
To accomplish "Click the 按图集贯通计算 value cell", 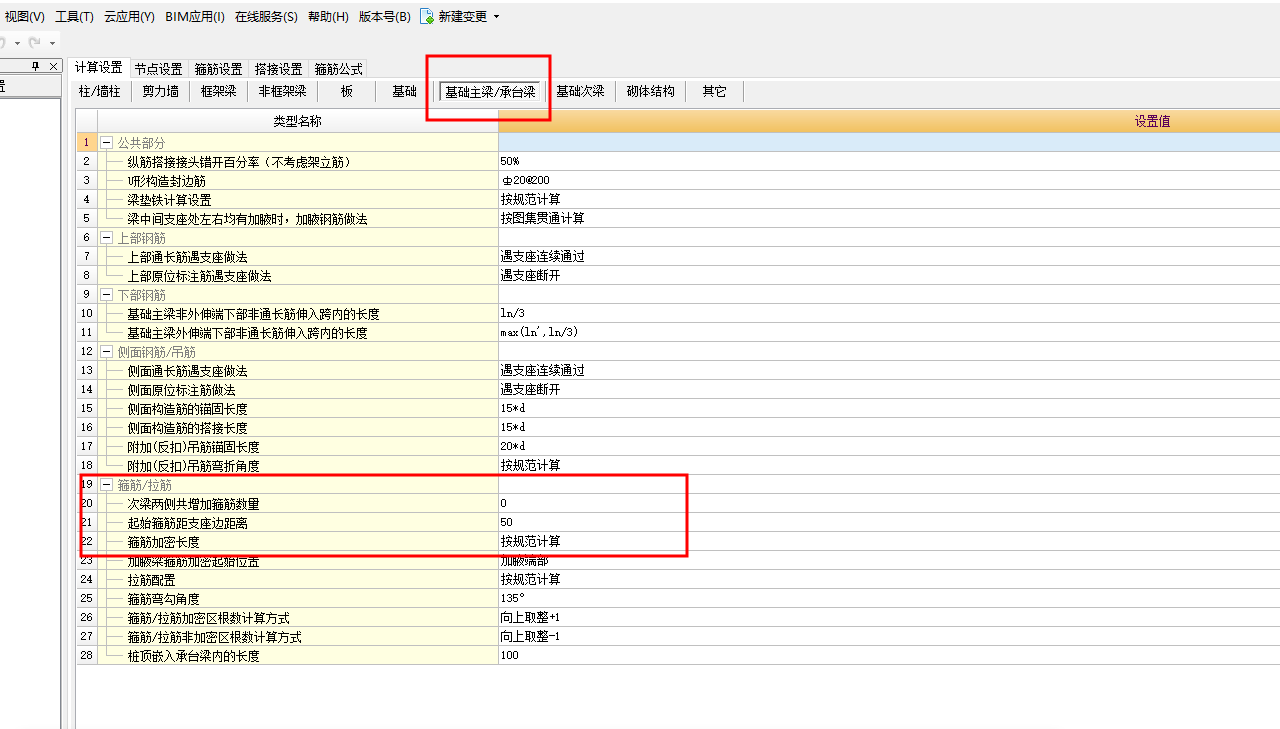I will [x=889, y=218].
